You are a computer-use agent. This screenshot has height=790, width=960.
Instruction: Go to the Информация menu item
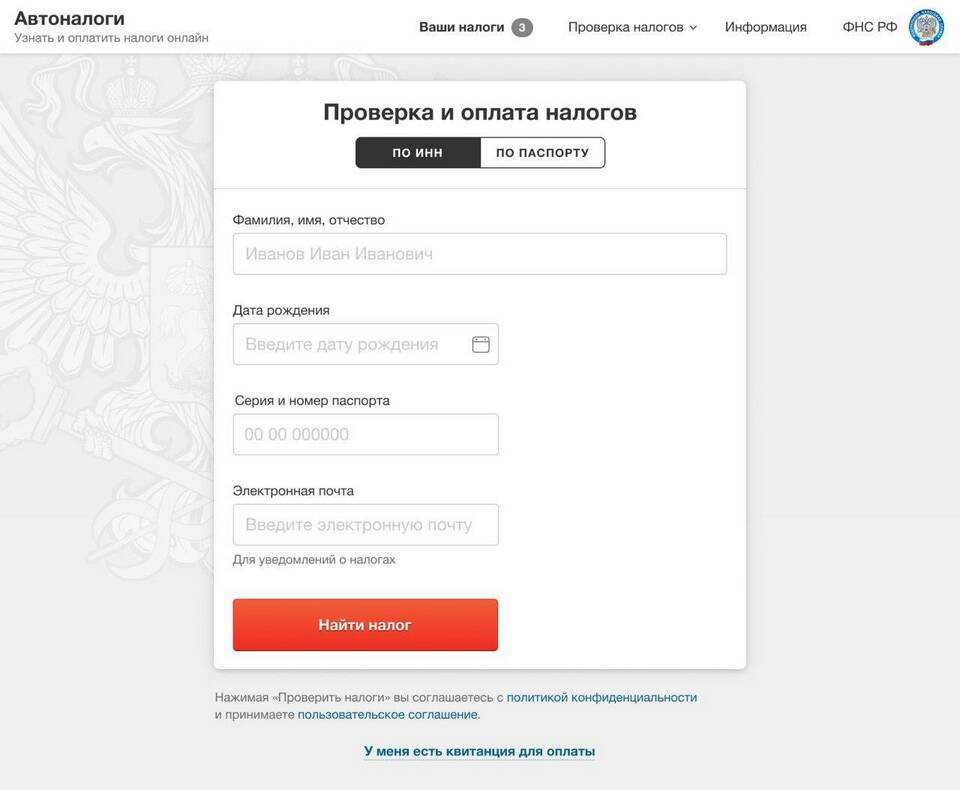[x=765, y=27]
